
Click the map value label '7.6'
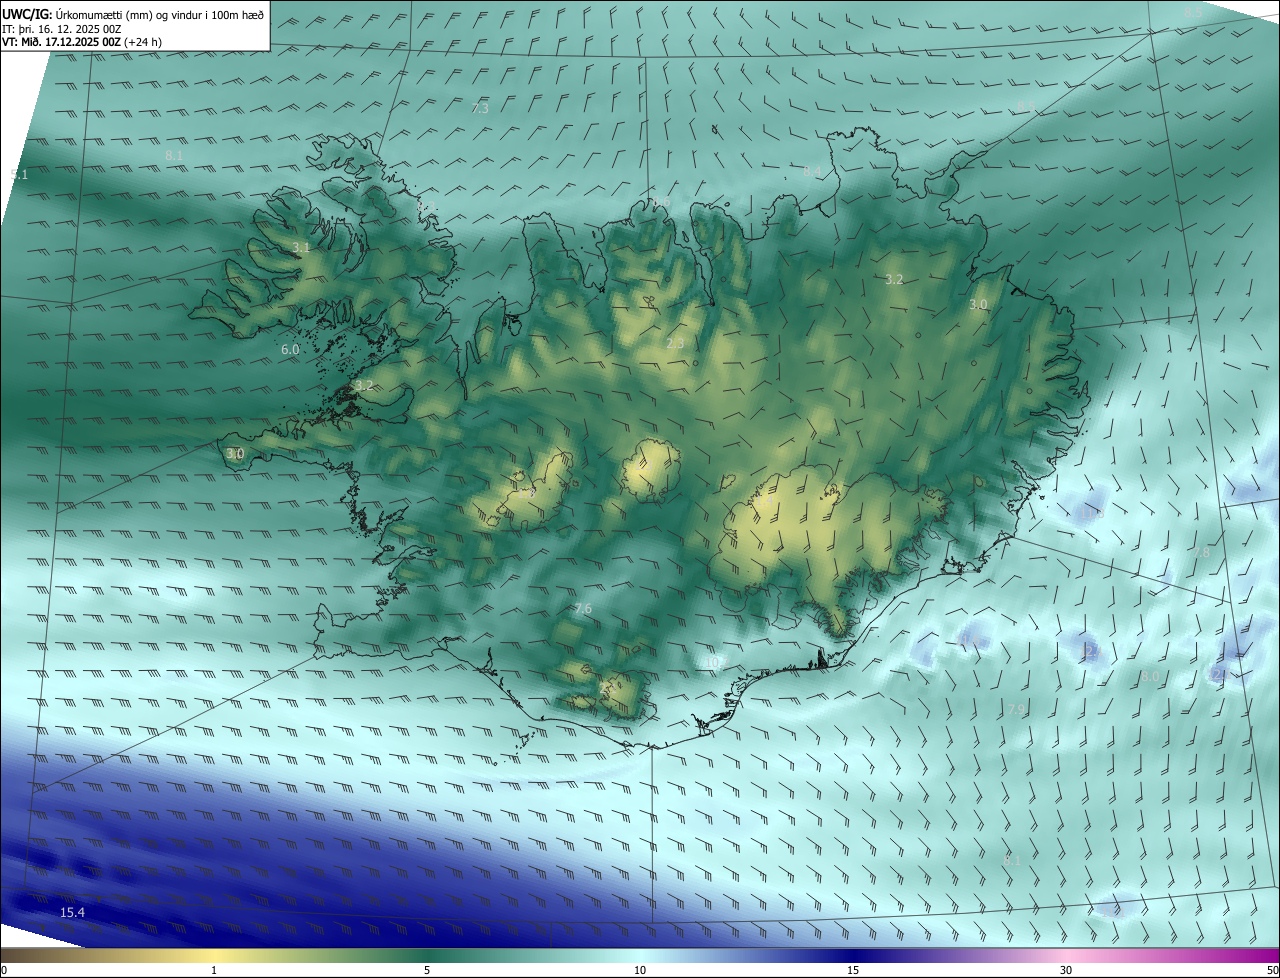583,609
